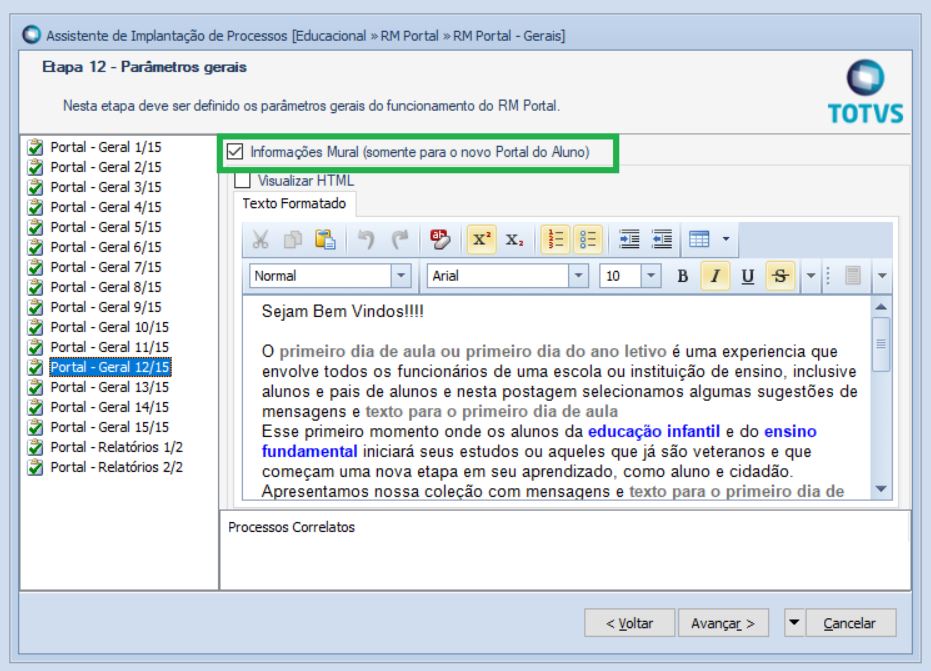Go to Portal - Geral 7/15
This screenshot has height=671, width=931.
tap(106, 267)
